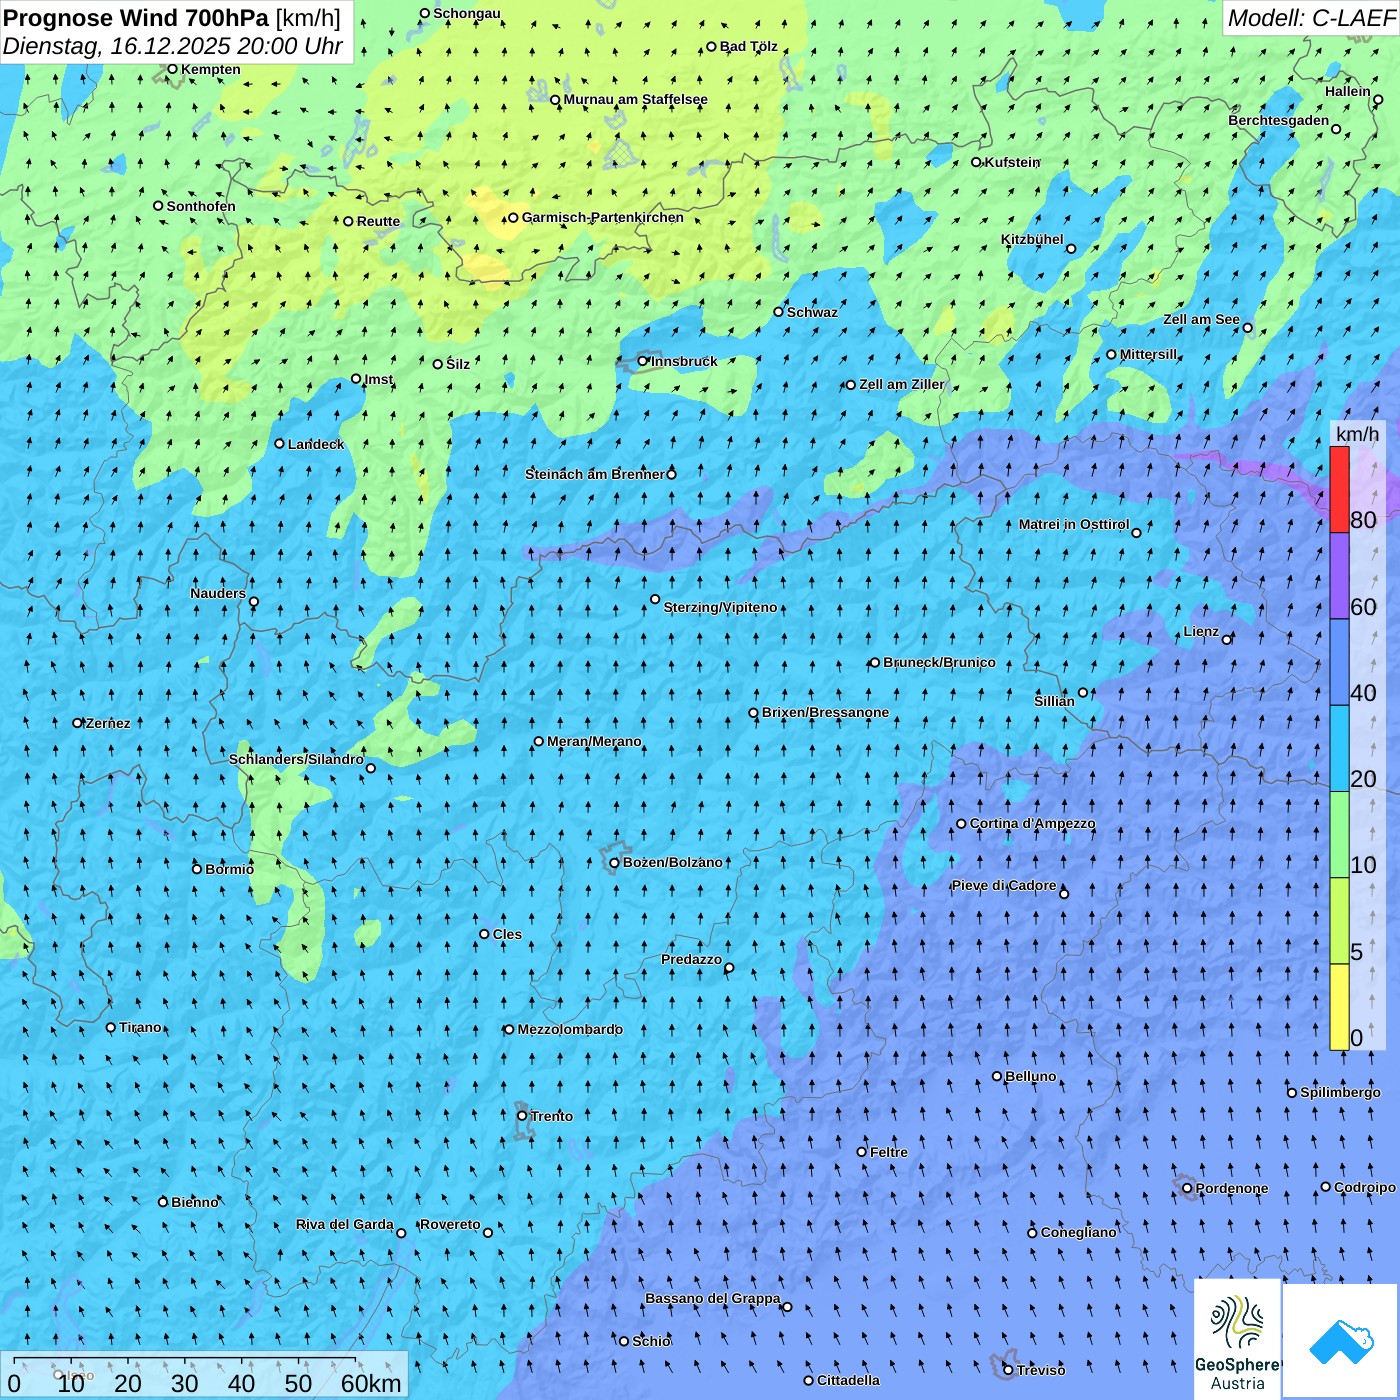Click the forecast date 'Dienstag, 16.12.2025 20:00 Uhr'

pyautogui.click(x=173, y=46)
